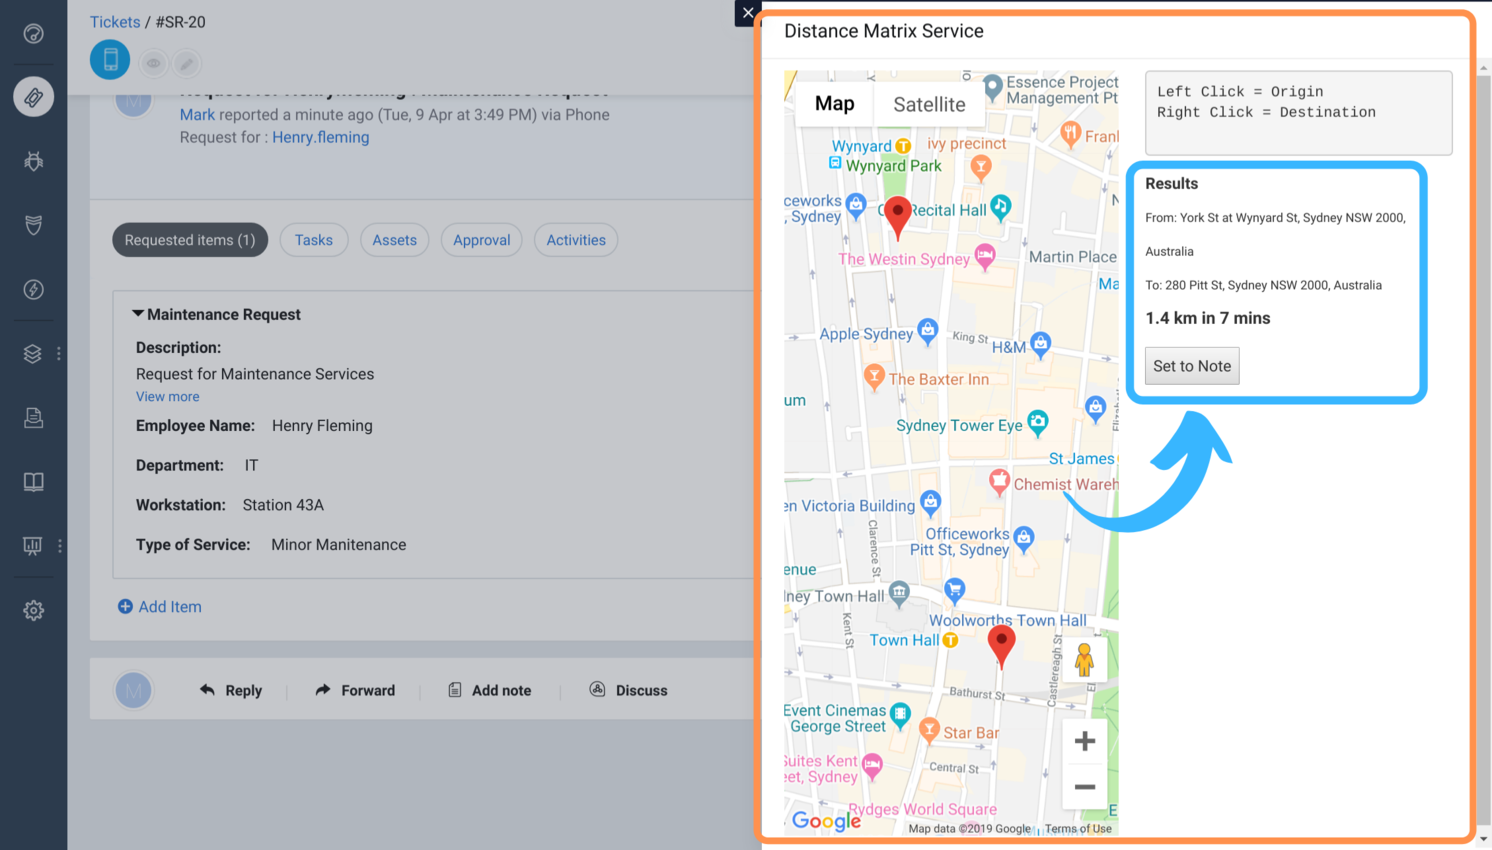This screenshot has width=1492, height=850.
Task: Switch the map to Satellite view
Action: (929, 103)
